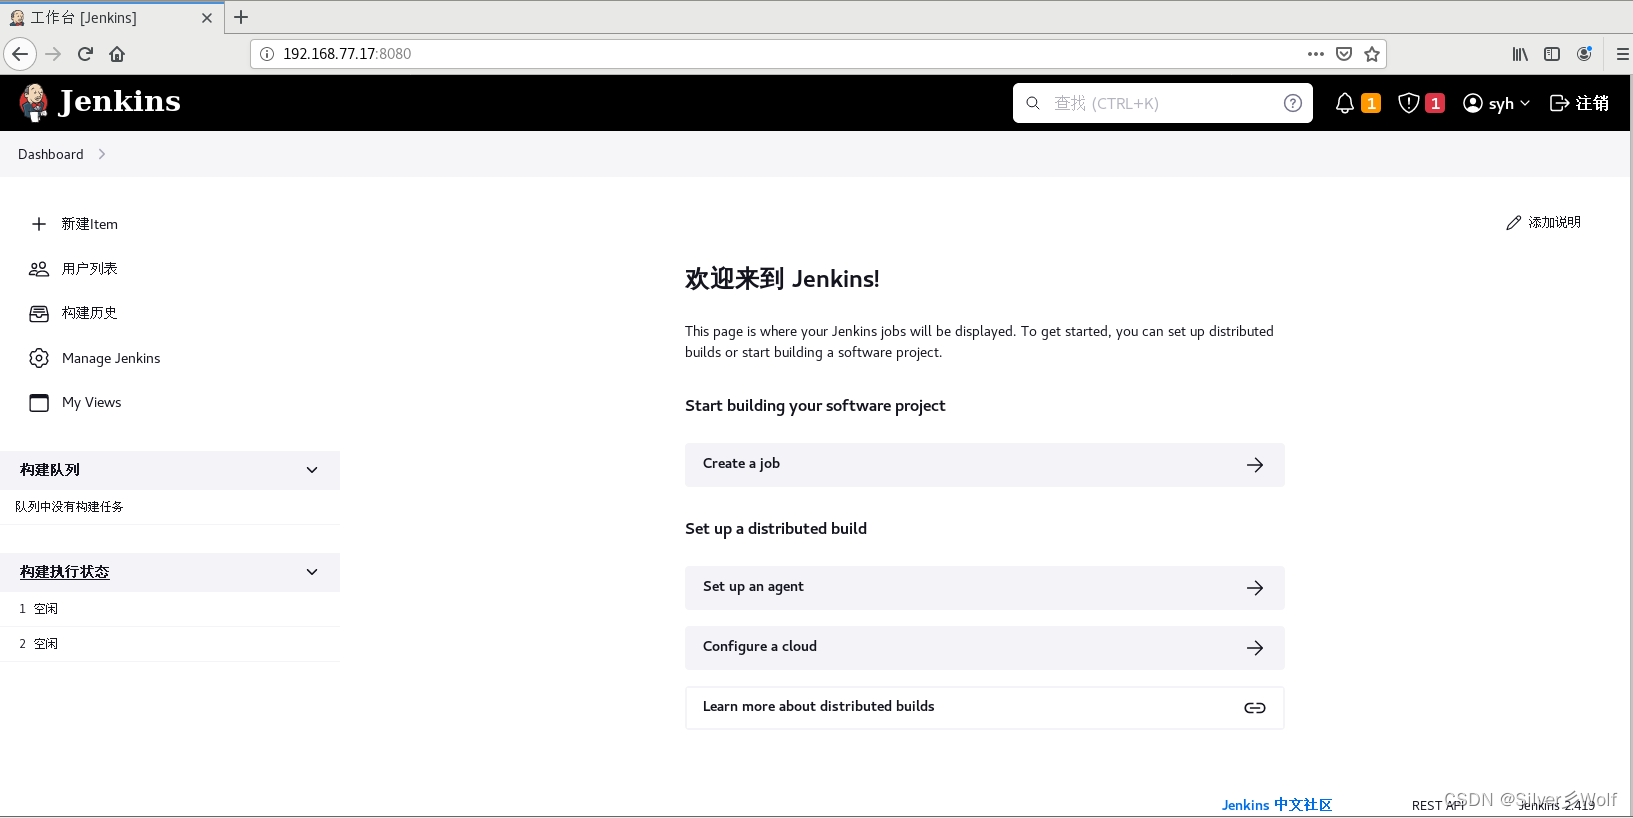Click the orange notification count badge
Image resolution: width=1633 pixels, height=818 pixels.
click(x=1371, y=103)
